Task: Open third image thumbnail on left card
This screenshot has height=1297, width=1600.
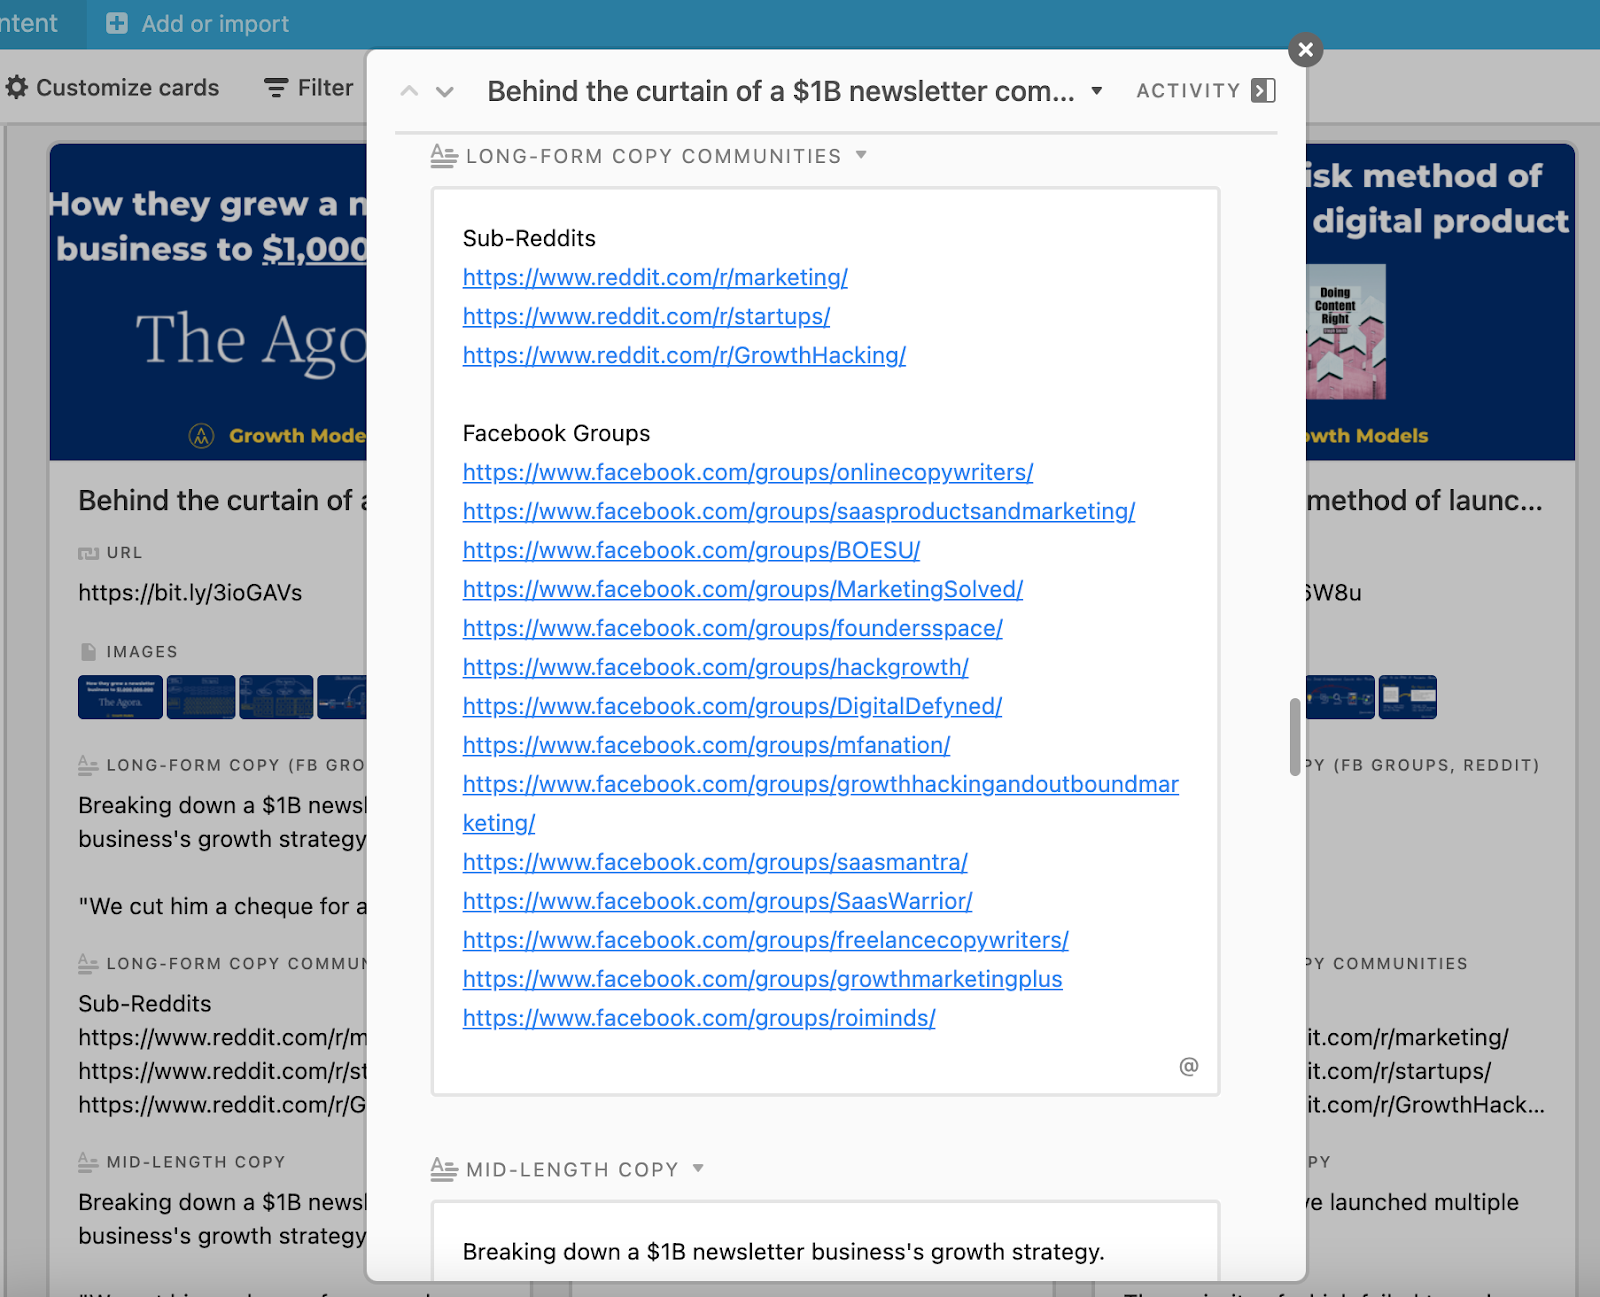Action: pyautogui.click(x=276, y=697)
